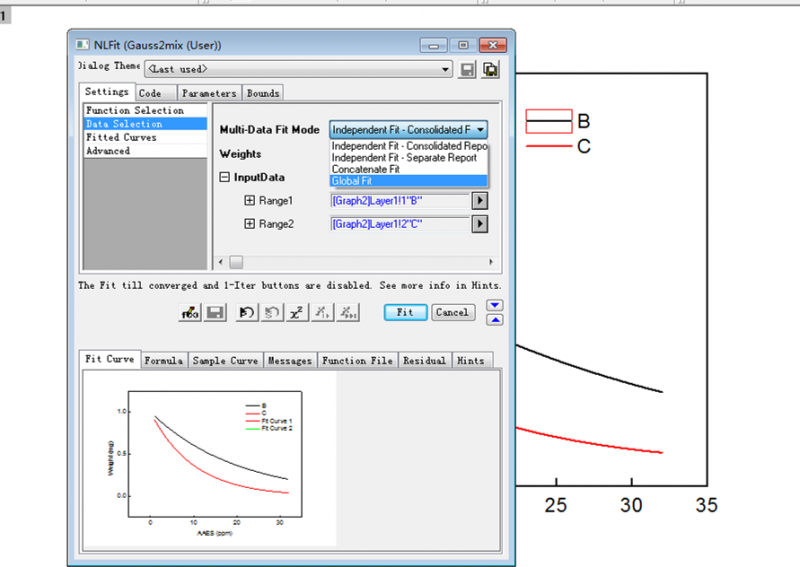Click the axis tick label 25 in the graph
The height and width of the screenshot is (567, 800).
[556, 505]
